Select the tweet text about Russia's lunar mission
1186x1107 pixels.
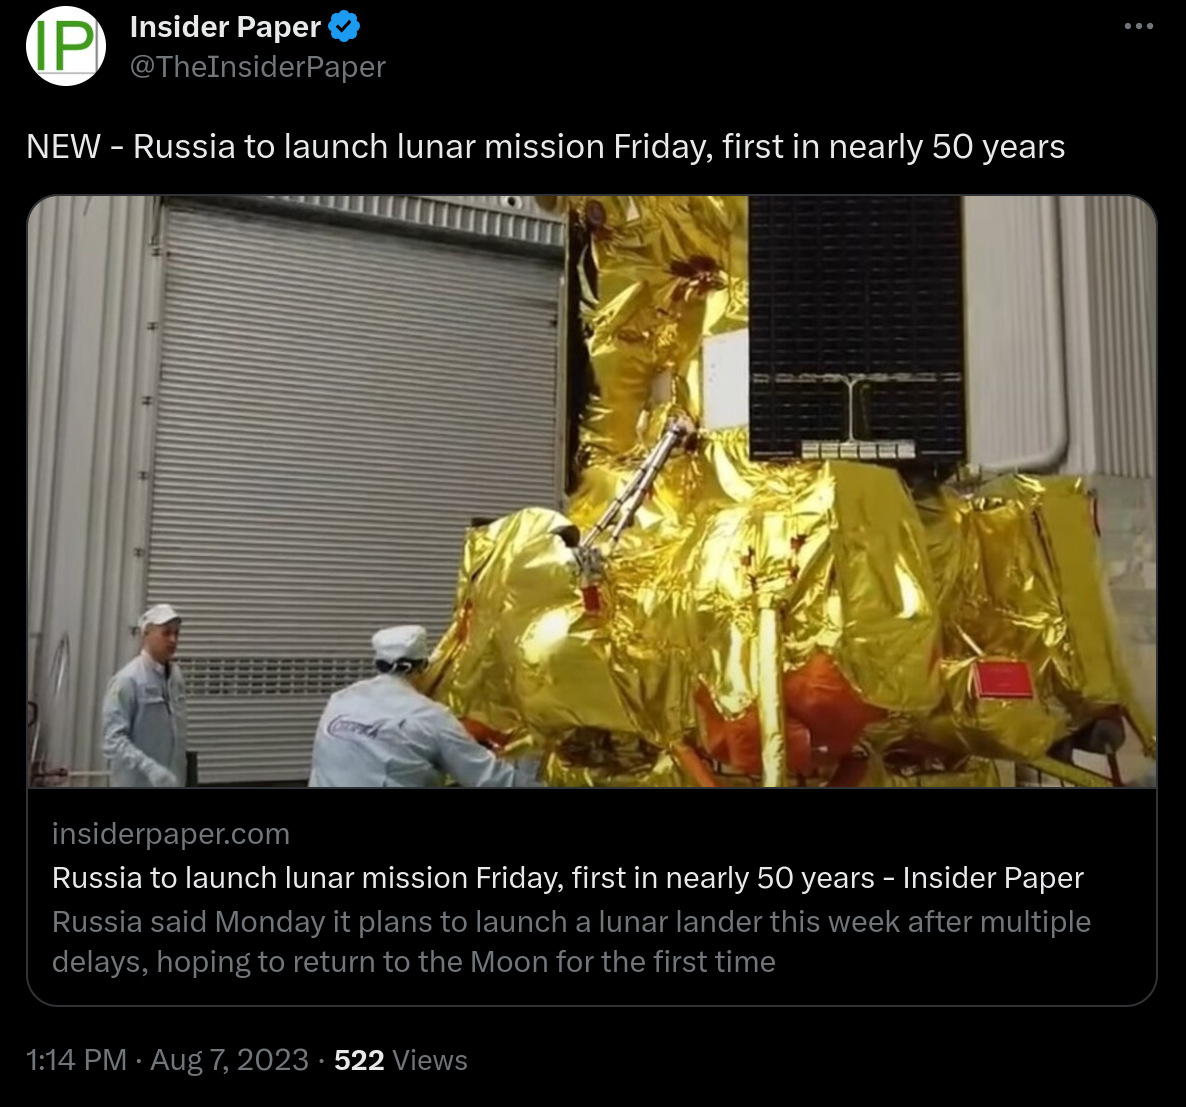[x=545, y=147]
